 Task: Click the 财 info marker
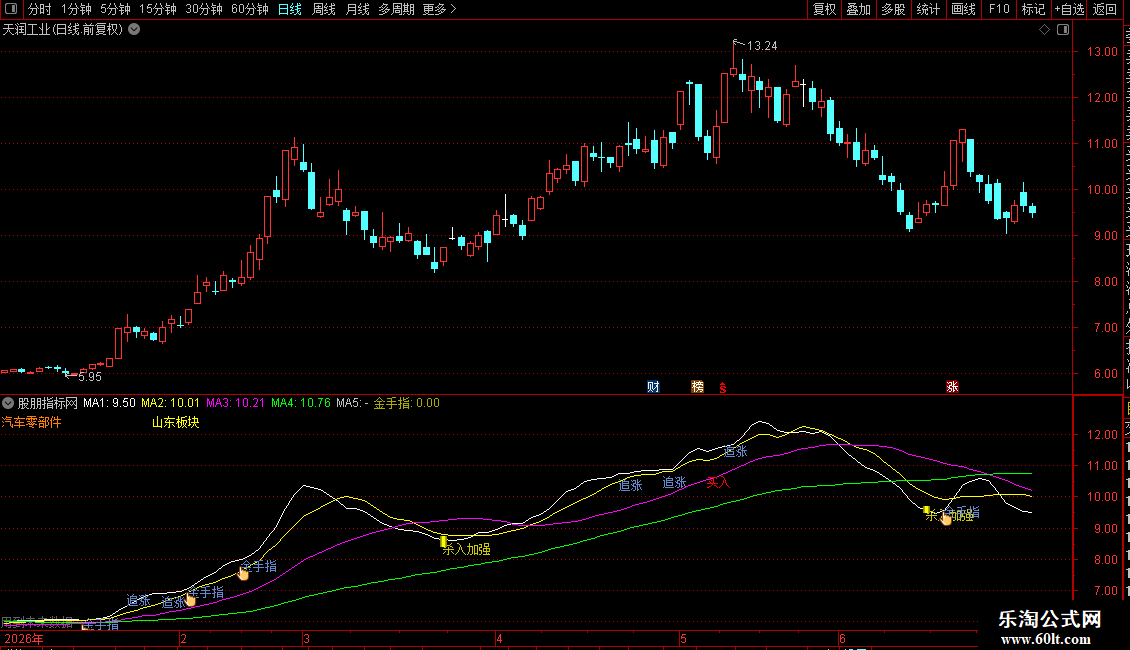click(653, 387)
